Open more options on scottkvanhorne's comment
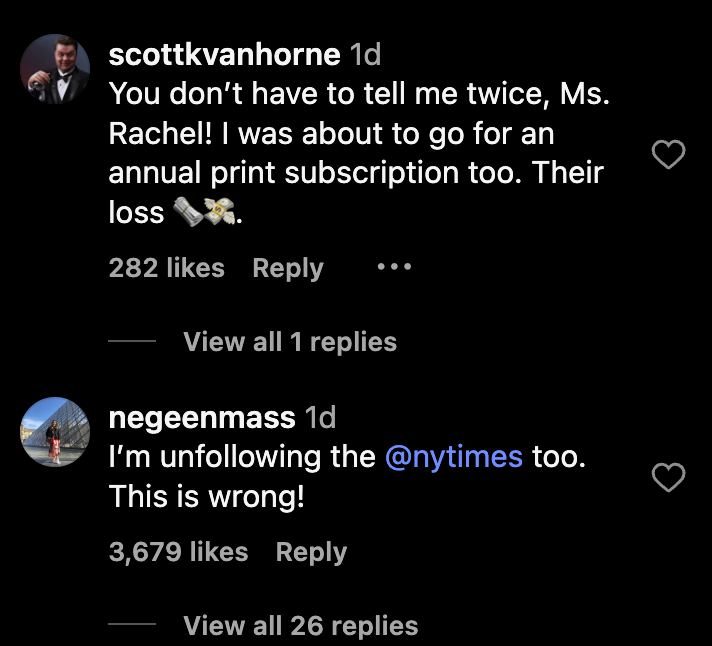 (394, 268)
